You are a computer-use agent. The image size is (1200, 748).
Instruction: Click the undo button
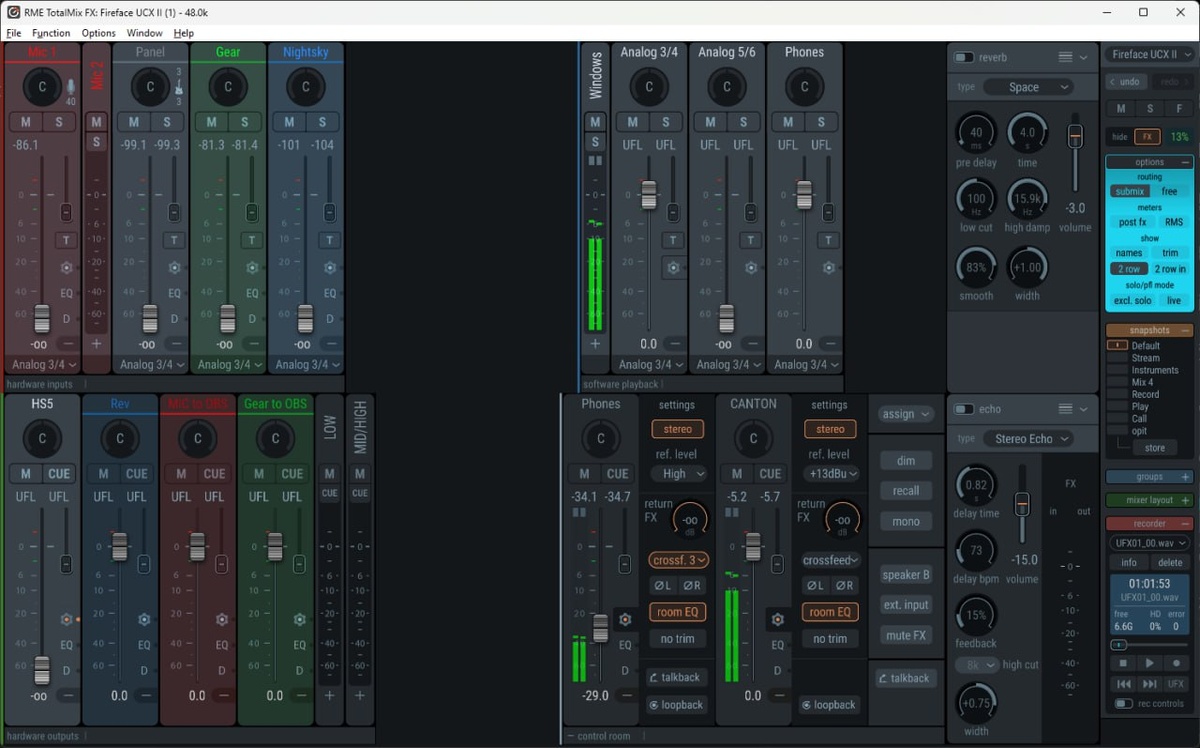[1125, 82]
